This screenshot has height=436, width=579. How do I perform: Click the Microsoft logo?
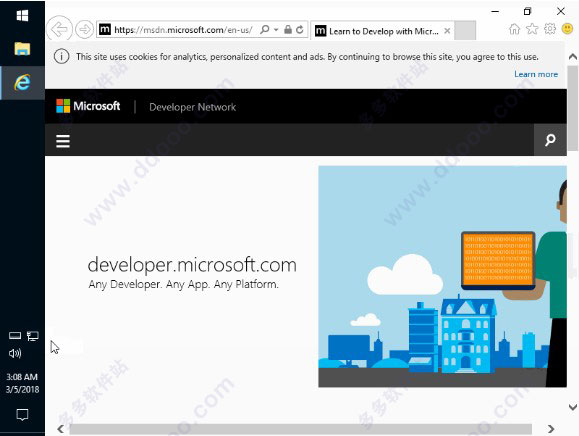pyautogui.click(x=88, y=106)
